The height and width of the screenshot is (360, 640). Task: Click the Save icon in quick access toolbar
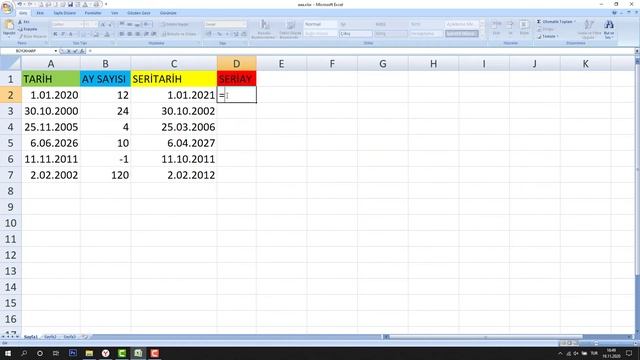pos(70,4)
